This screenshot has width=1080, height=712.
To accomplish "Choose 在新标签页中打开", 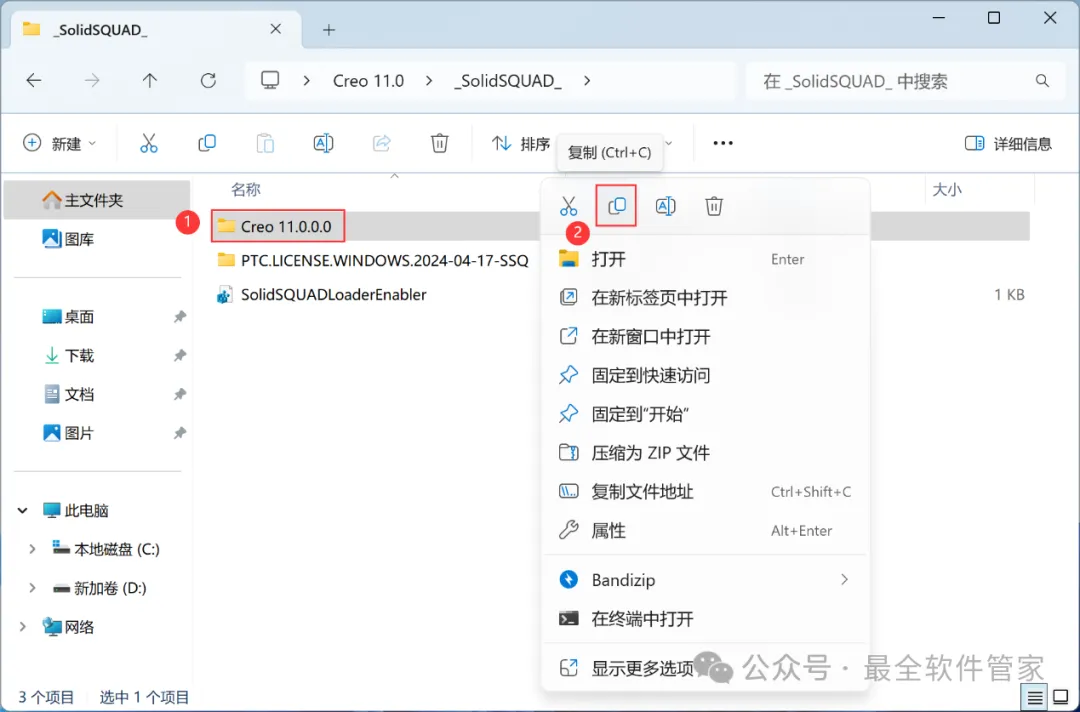I will [705, 297].
